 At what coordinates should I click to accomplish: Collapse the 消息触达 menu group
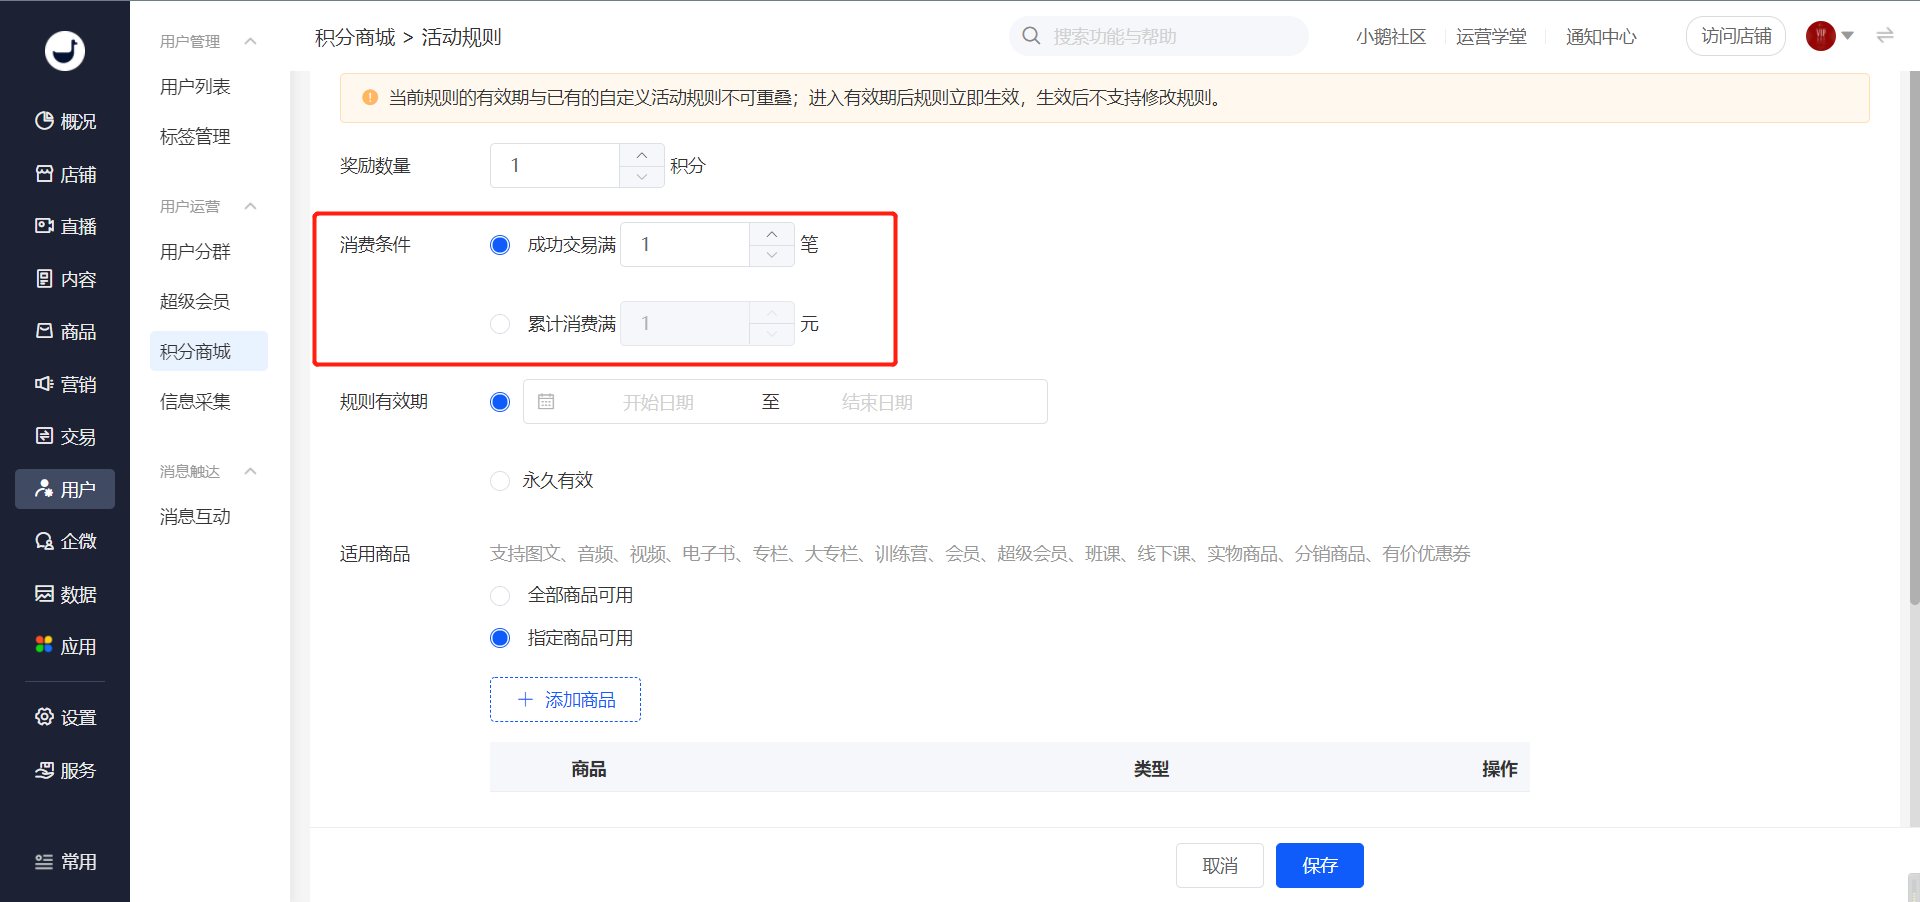click(251, 471)
